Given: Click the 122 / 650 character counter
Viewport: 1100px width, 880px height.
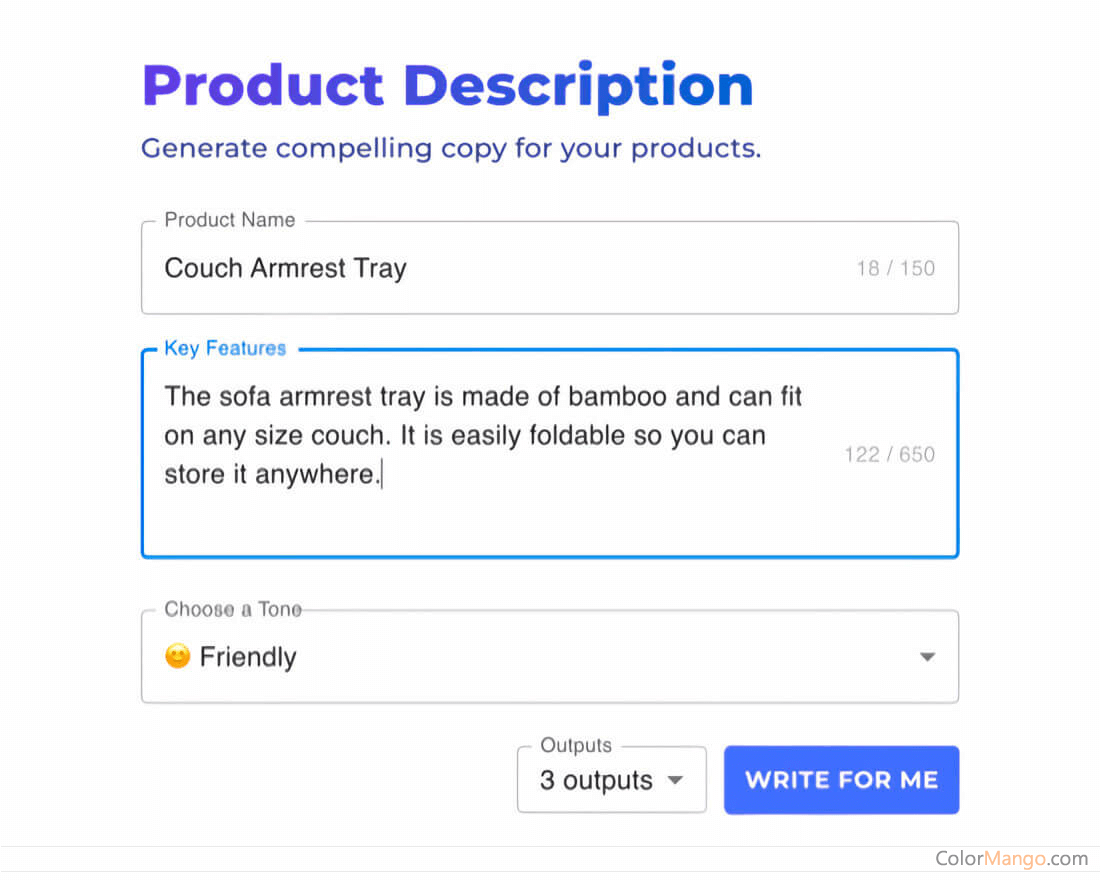Looking at the screenshot, I should tap(889, 454).
